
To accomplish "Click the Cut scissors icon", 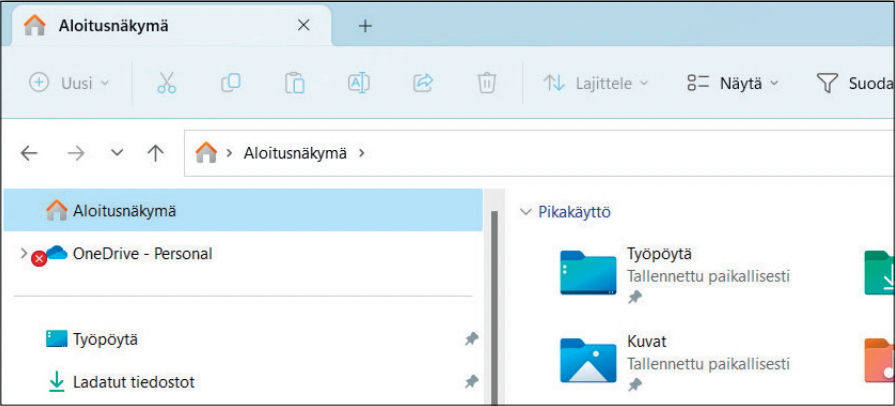I will pos(166,84).
